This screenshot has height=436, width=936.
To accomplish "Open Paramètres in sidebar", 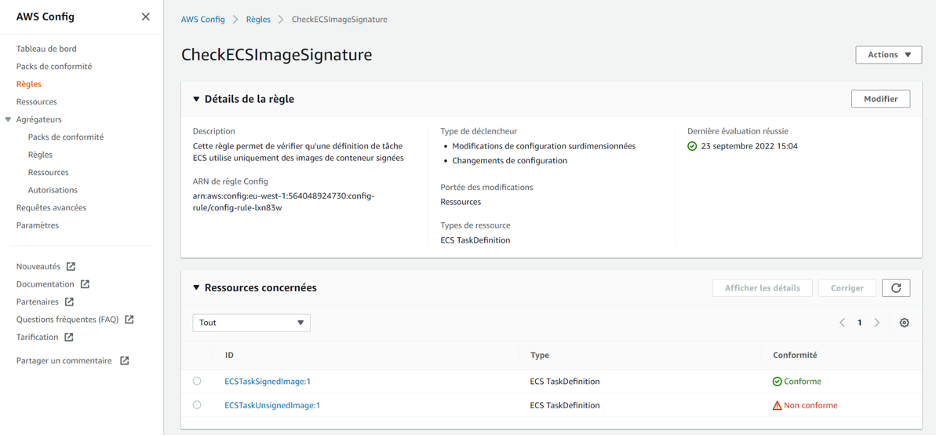I will [38, 226].
